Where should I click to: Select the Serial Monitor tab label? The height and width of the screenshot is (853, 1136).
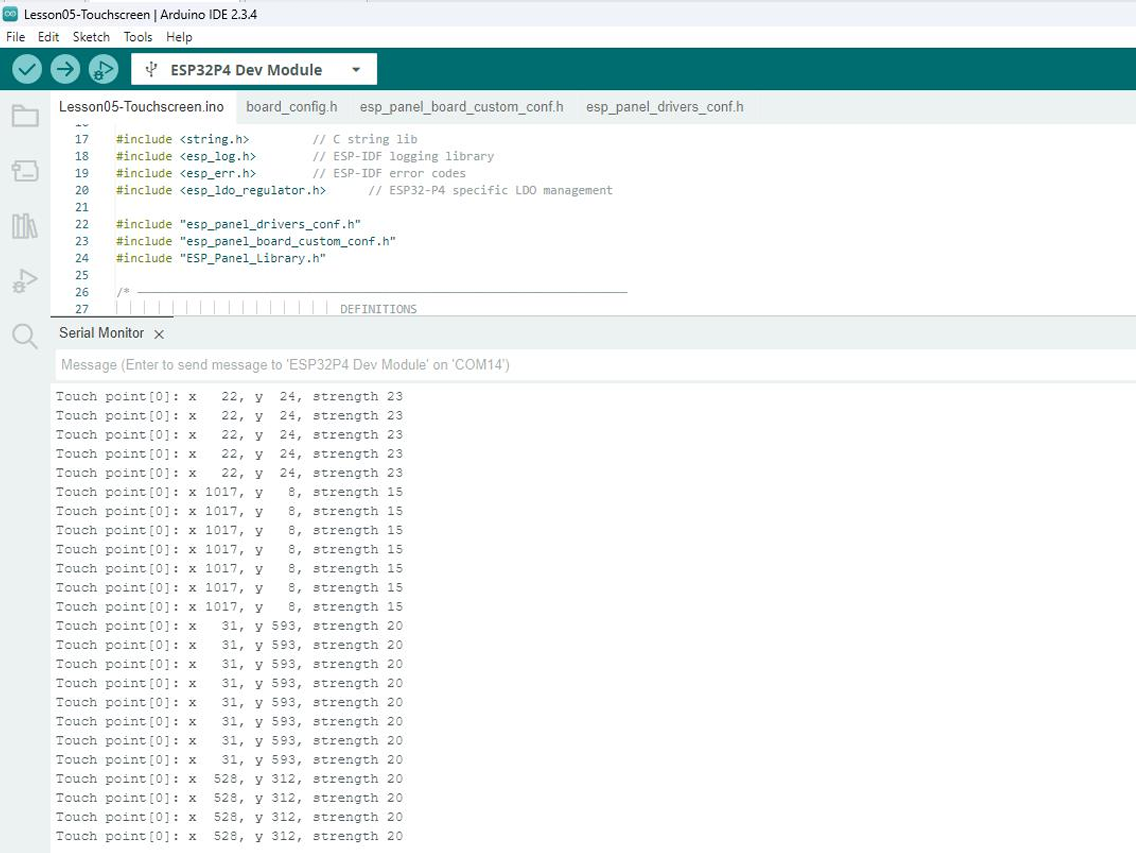click(x=101, y=333)
